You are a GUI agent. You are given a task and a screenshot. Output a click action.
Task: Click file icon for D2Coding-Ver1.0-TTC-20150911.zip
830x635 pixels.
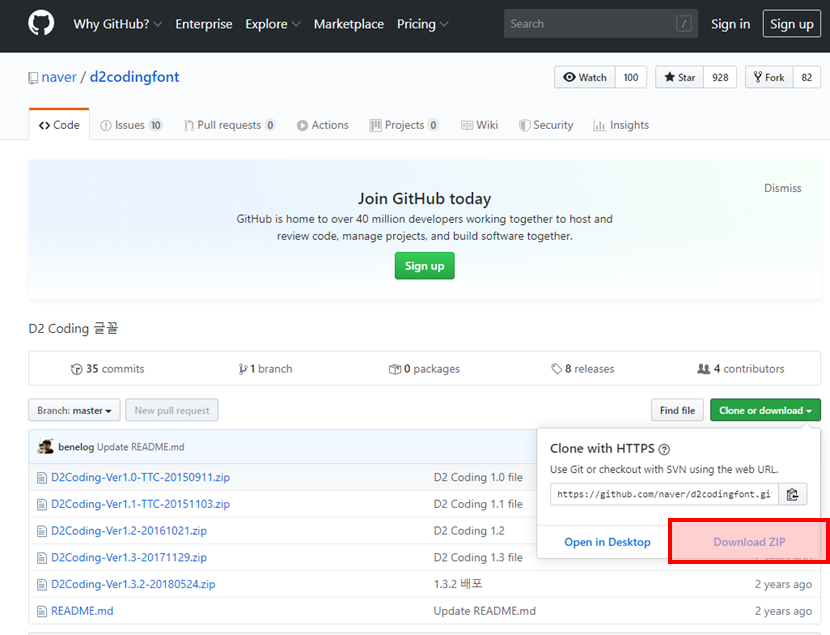[x=42, y=478]
